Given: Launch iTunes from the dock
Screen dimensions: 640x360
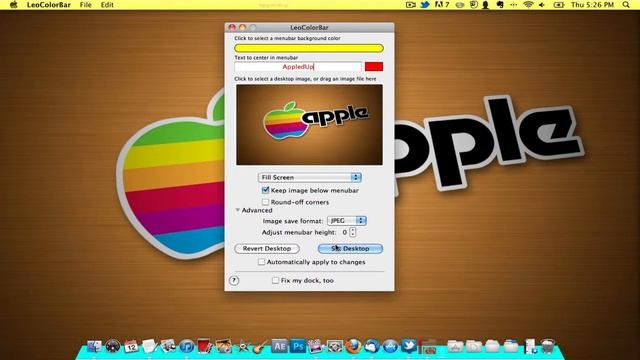Looking at the screenshot, I should point(187,346).
